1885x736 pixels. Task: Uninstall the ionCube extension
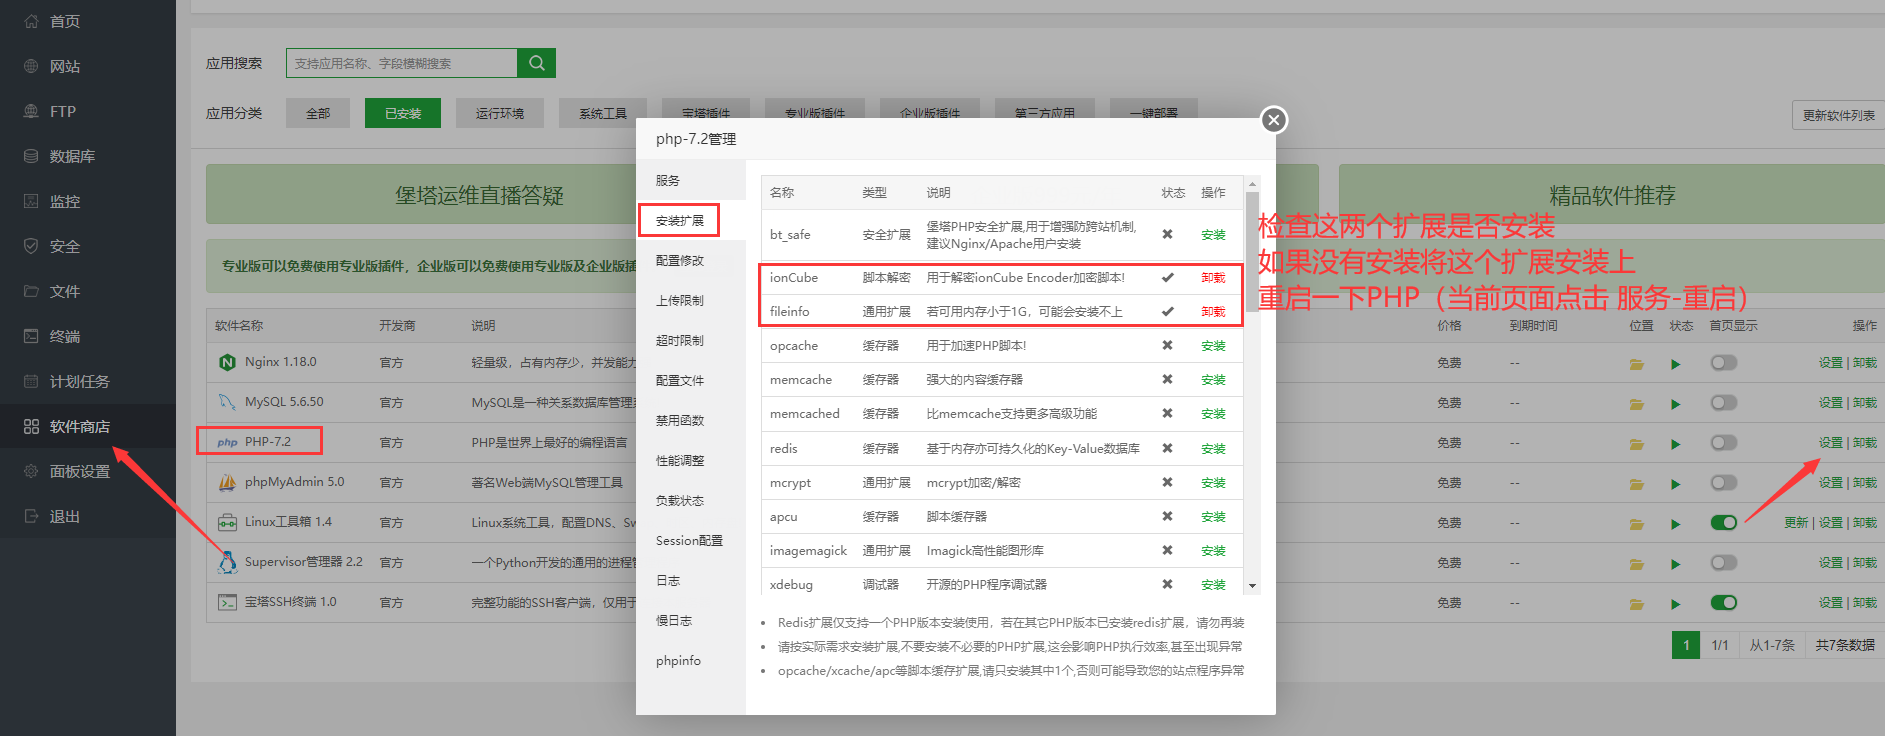click(x=1213, y=278)
